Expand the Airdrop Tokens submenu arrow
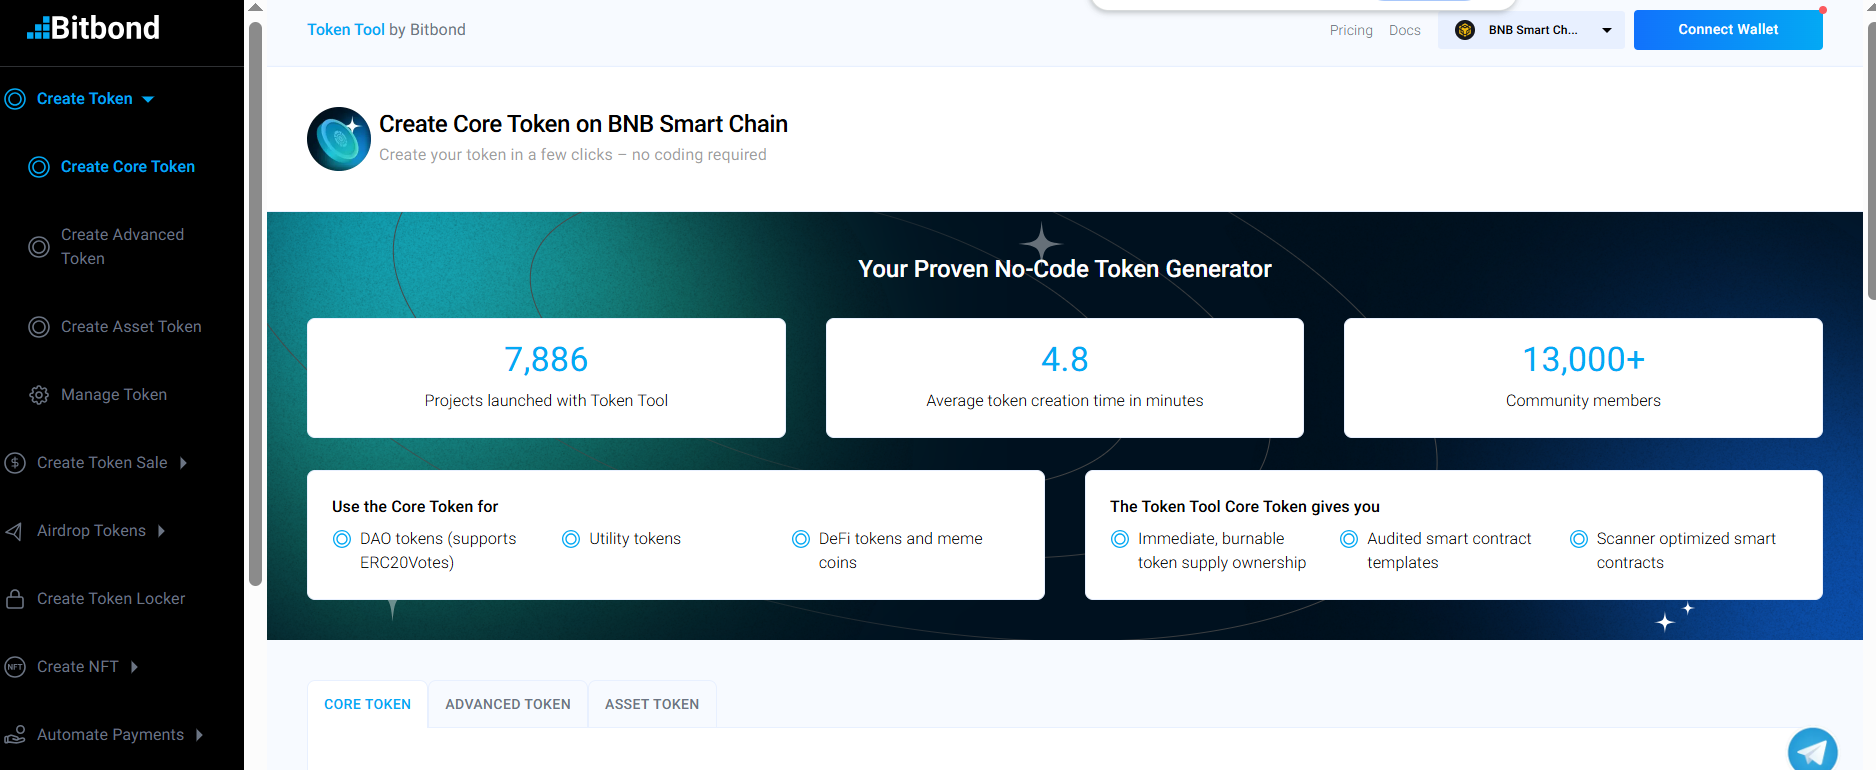The width and height of the screenshot is (1876, 770). coord(161,531)
